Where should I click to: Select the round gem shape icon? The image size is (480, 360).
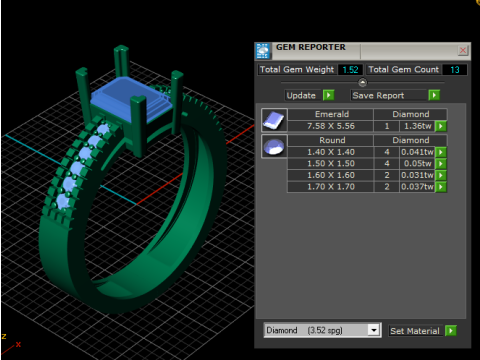(x=274, y=146)
